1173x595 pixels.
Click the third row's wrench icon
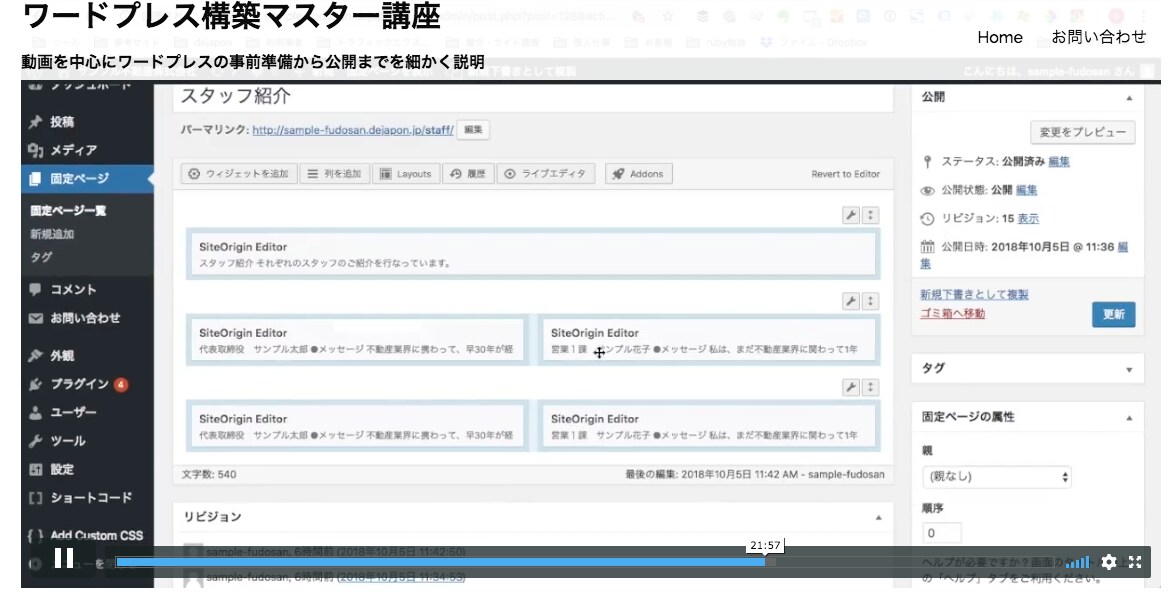click(851, 388)
